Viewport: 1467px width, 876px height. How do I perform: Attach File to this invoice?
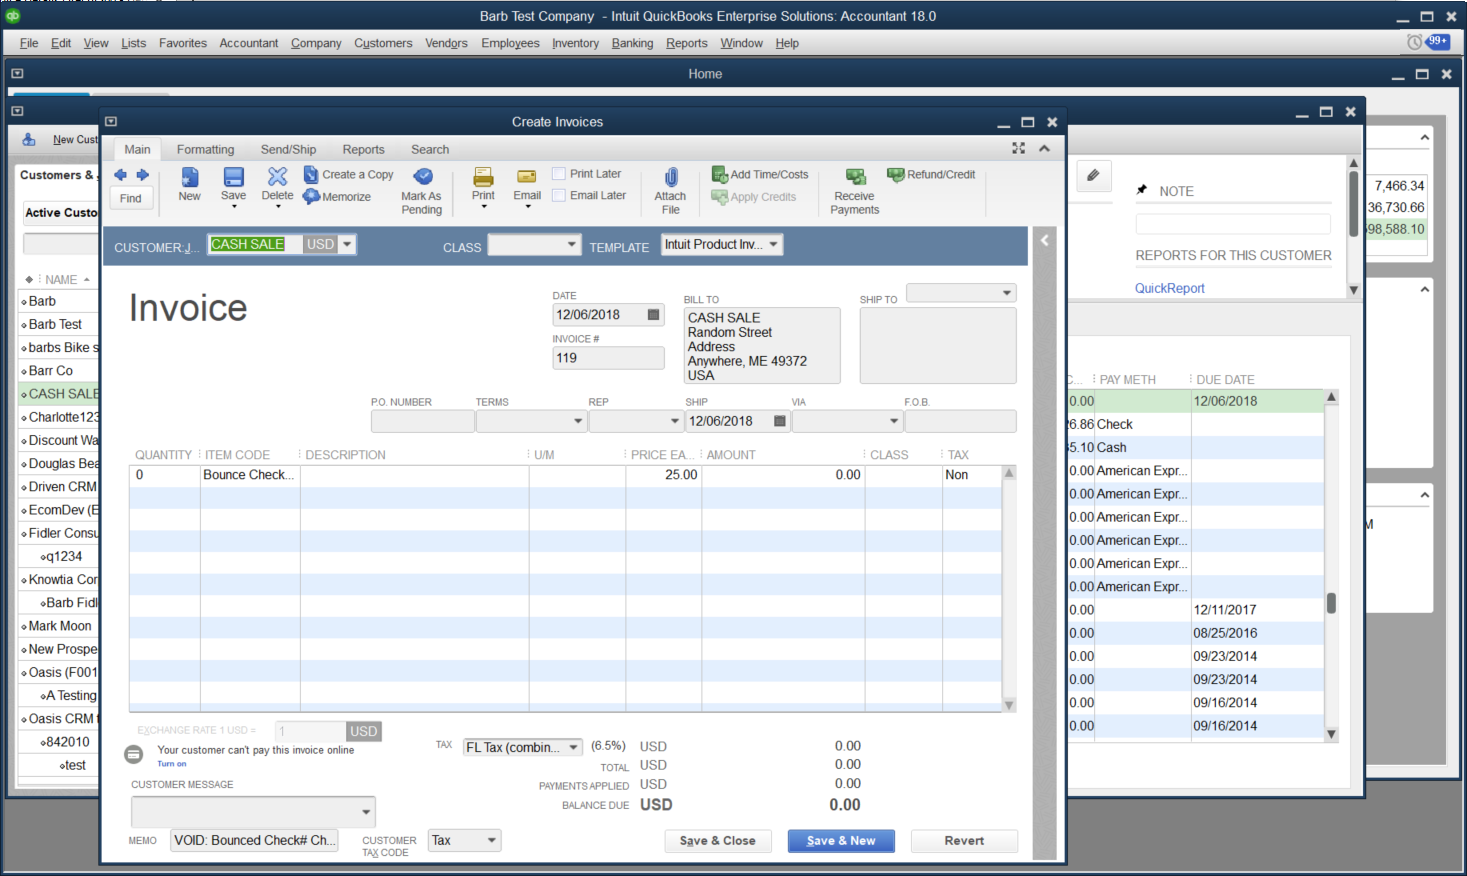(x=670, y=190)
